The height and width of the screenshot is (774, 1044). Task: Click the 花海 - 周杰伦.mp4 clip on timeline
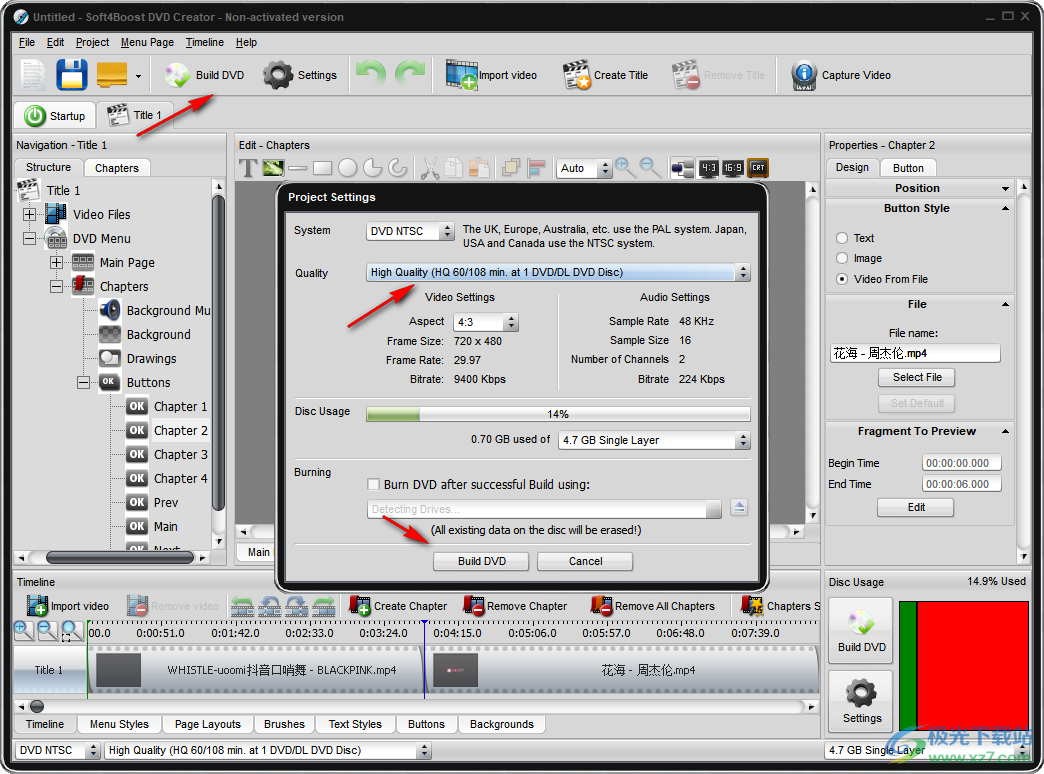pyautogui.click(x=621, y=670)
